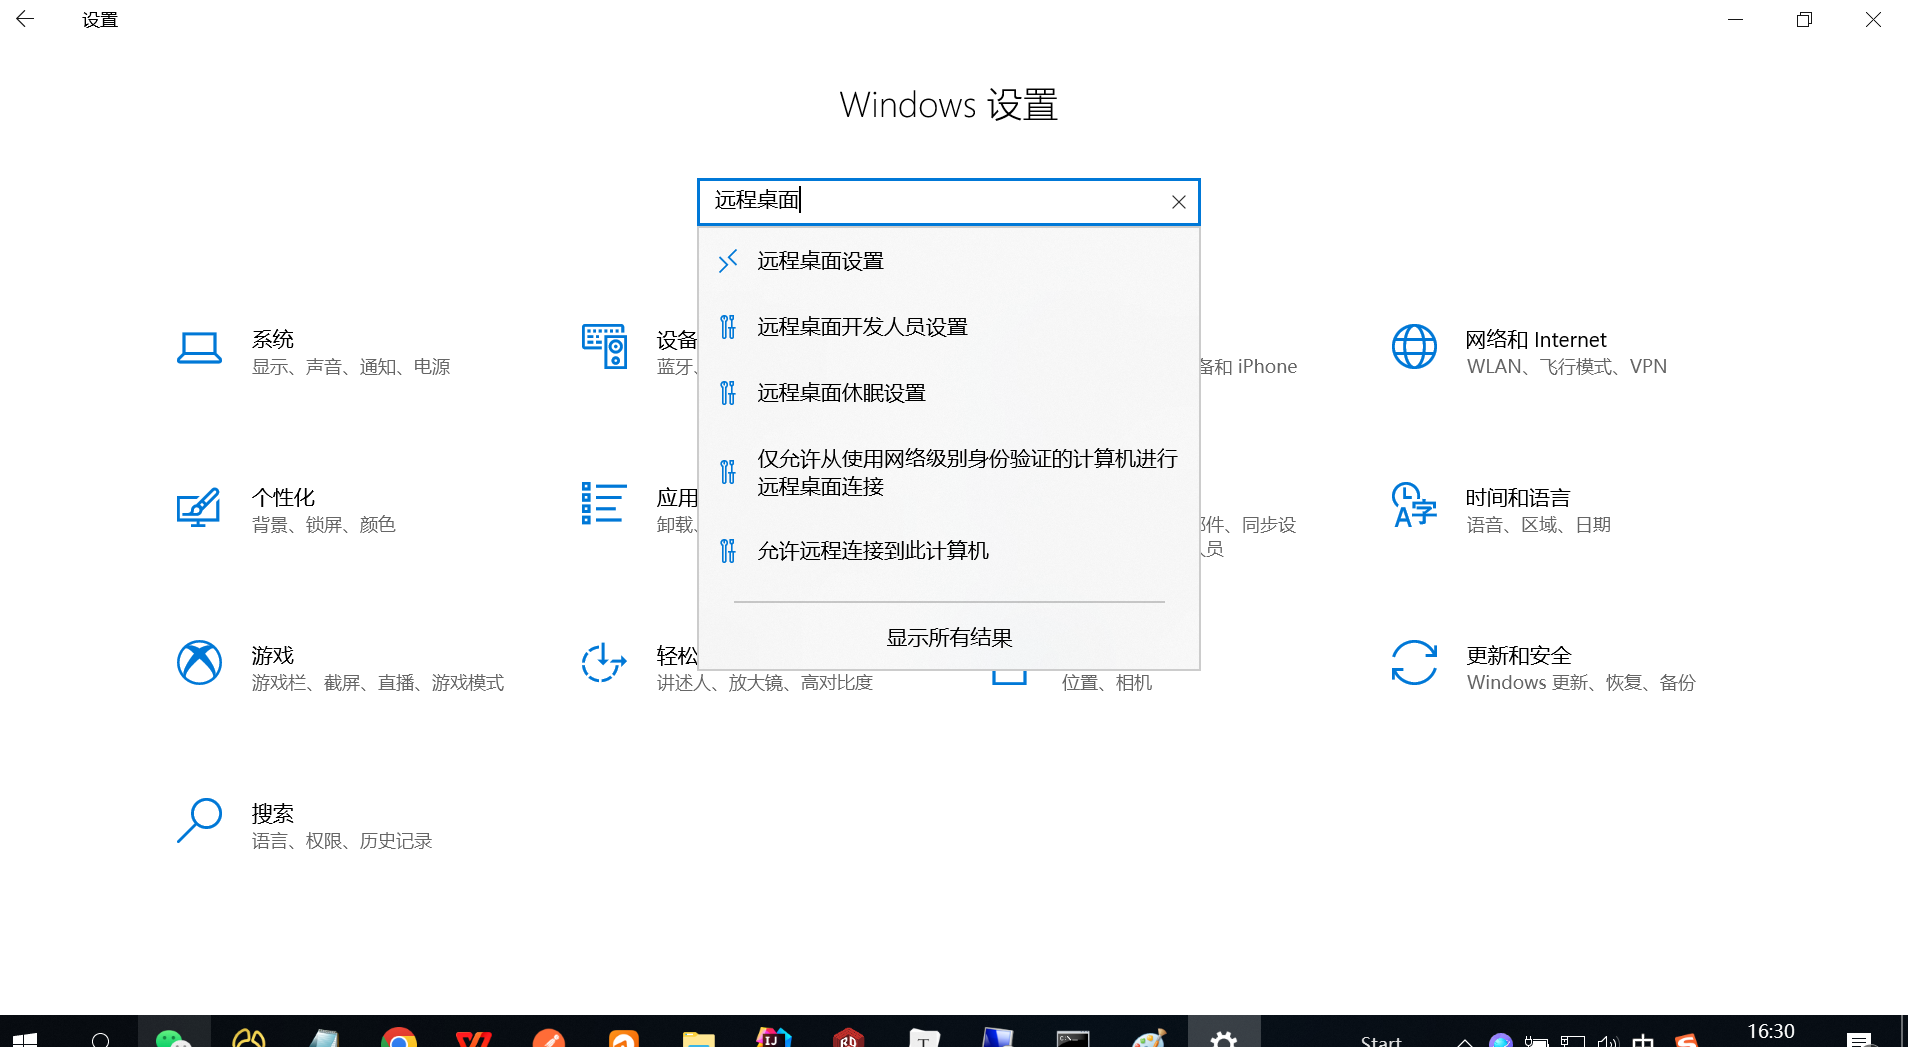Click 显示、声音、通知、电源 description
Screen dimensions: 1908x1047
click(x=351, y=367)
